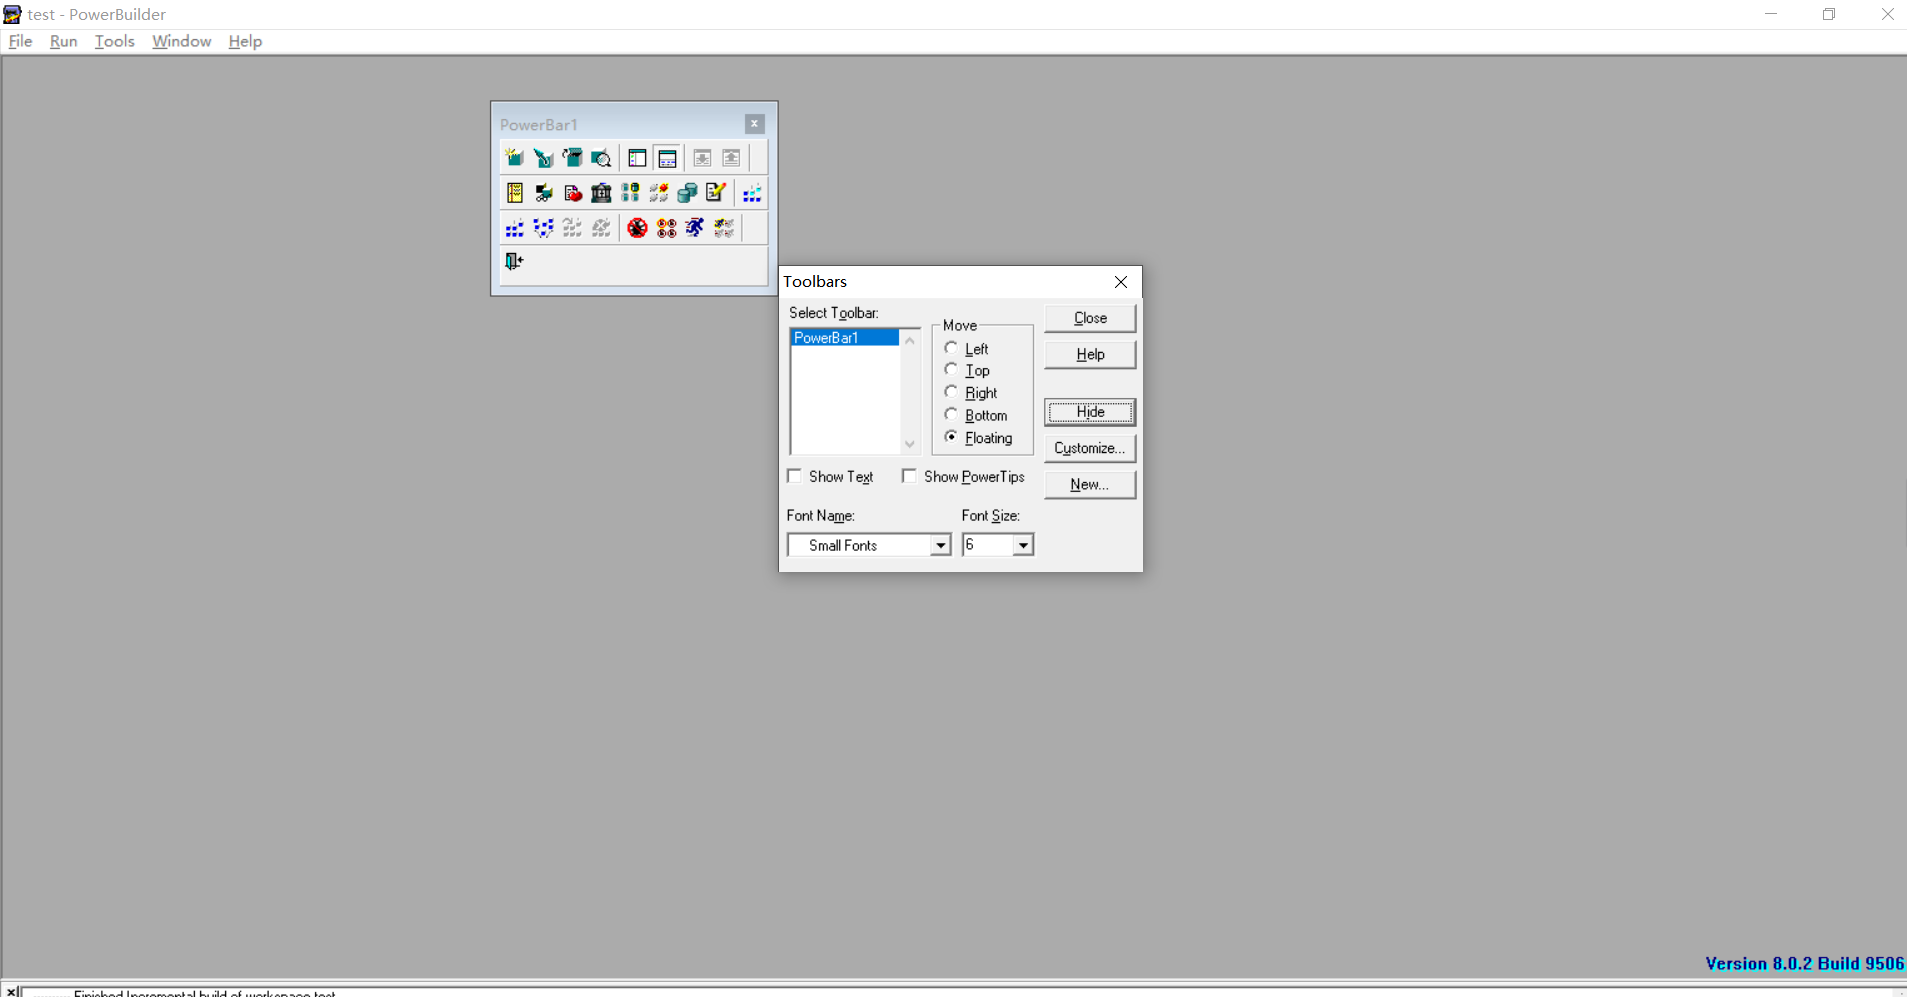Toggle the Output window icon
The image size is (1907, 997).
coord(667,158)
